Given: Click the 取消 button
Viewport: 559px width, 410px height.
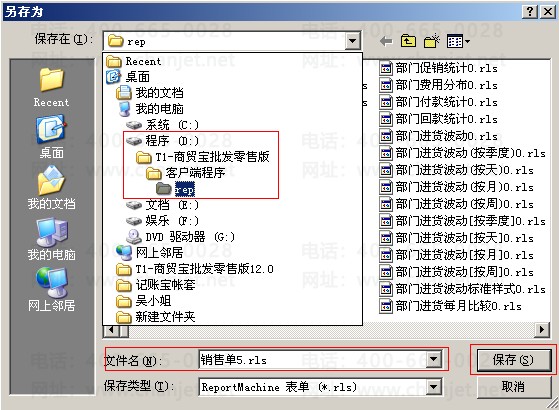Looking at the screenshot, I should (513, 386).
